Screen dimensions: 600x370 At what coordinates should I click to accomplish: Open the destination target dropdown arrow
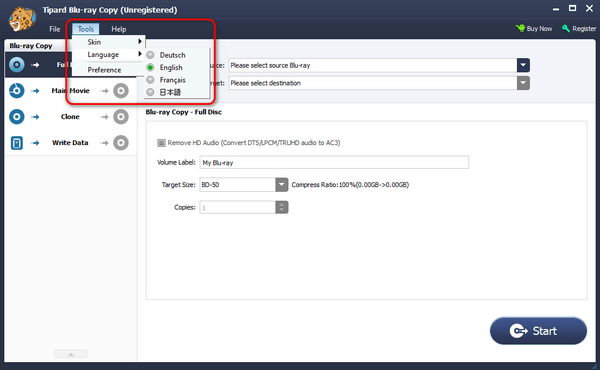click(523, 83)
